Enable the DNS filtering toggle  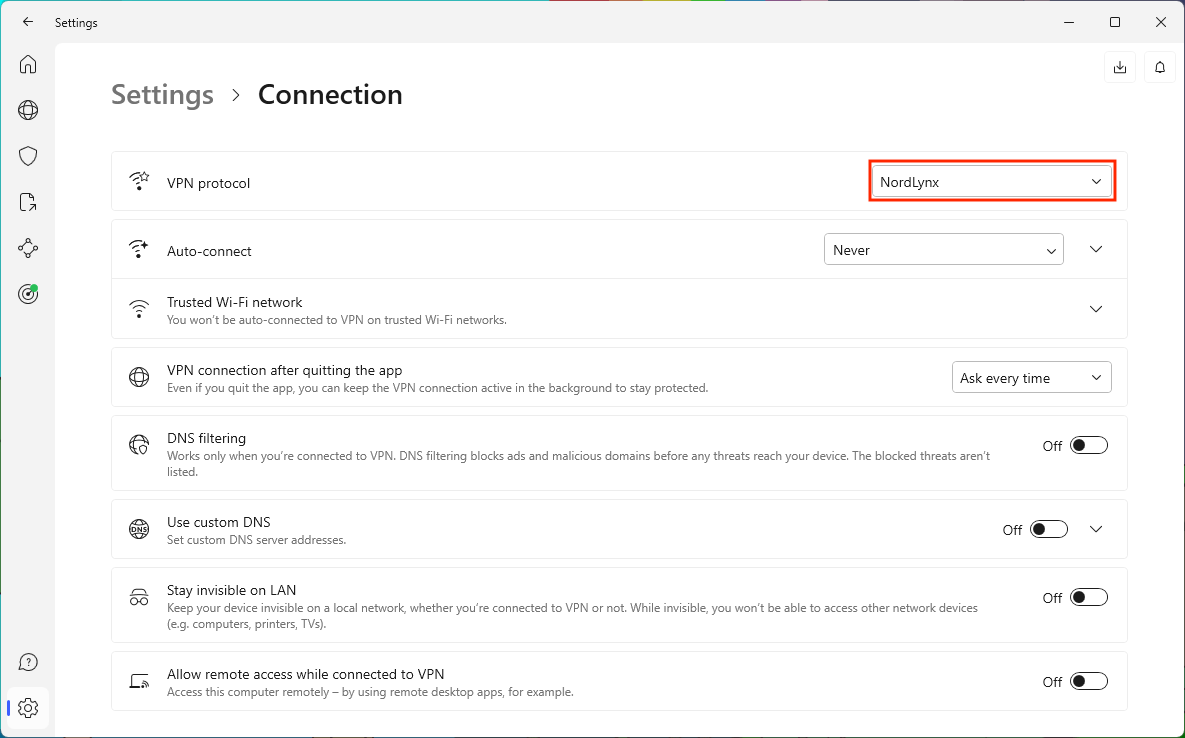coord(1088,446)
